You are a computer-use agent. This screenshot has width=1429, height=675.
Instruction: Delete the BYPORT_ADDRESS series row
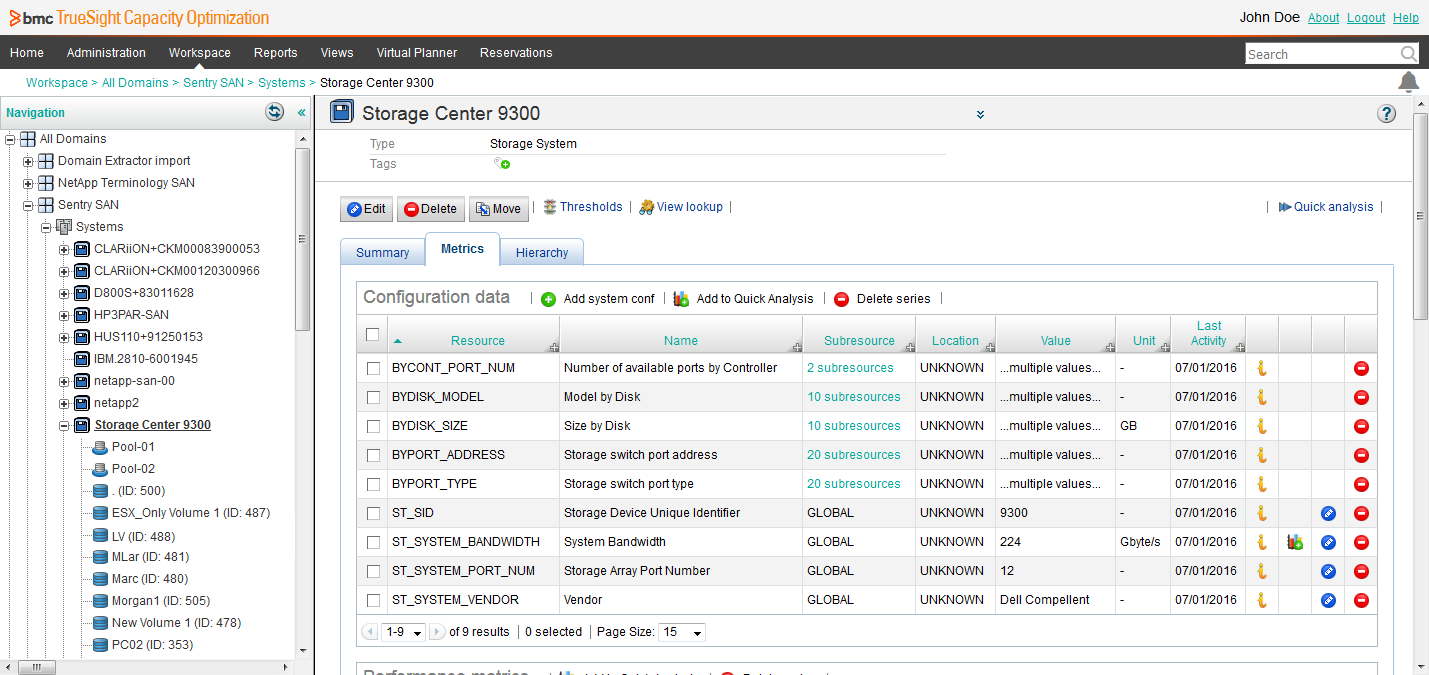1360,455
